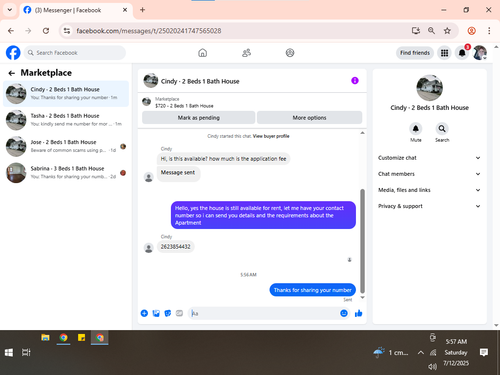Open the Marketplace listing $720 link
Viewport: 500px width, 375px height.
point(184,106)
